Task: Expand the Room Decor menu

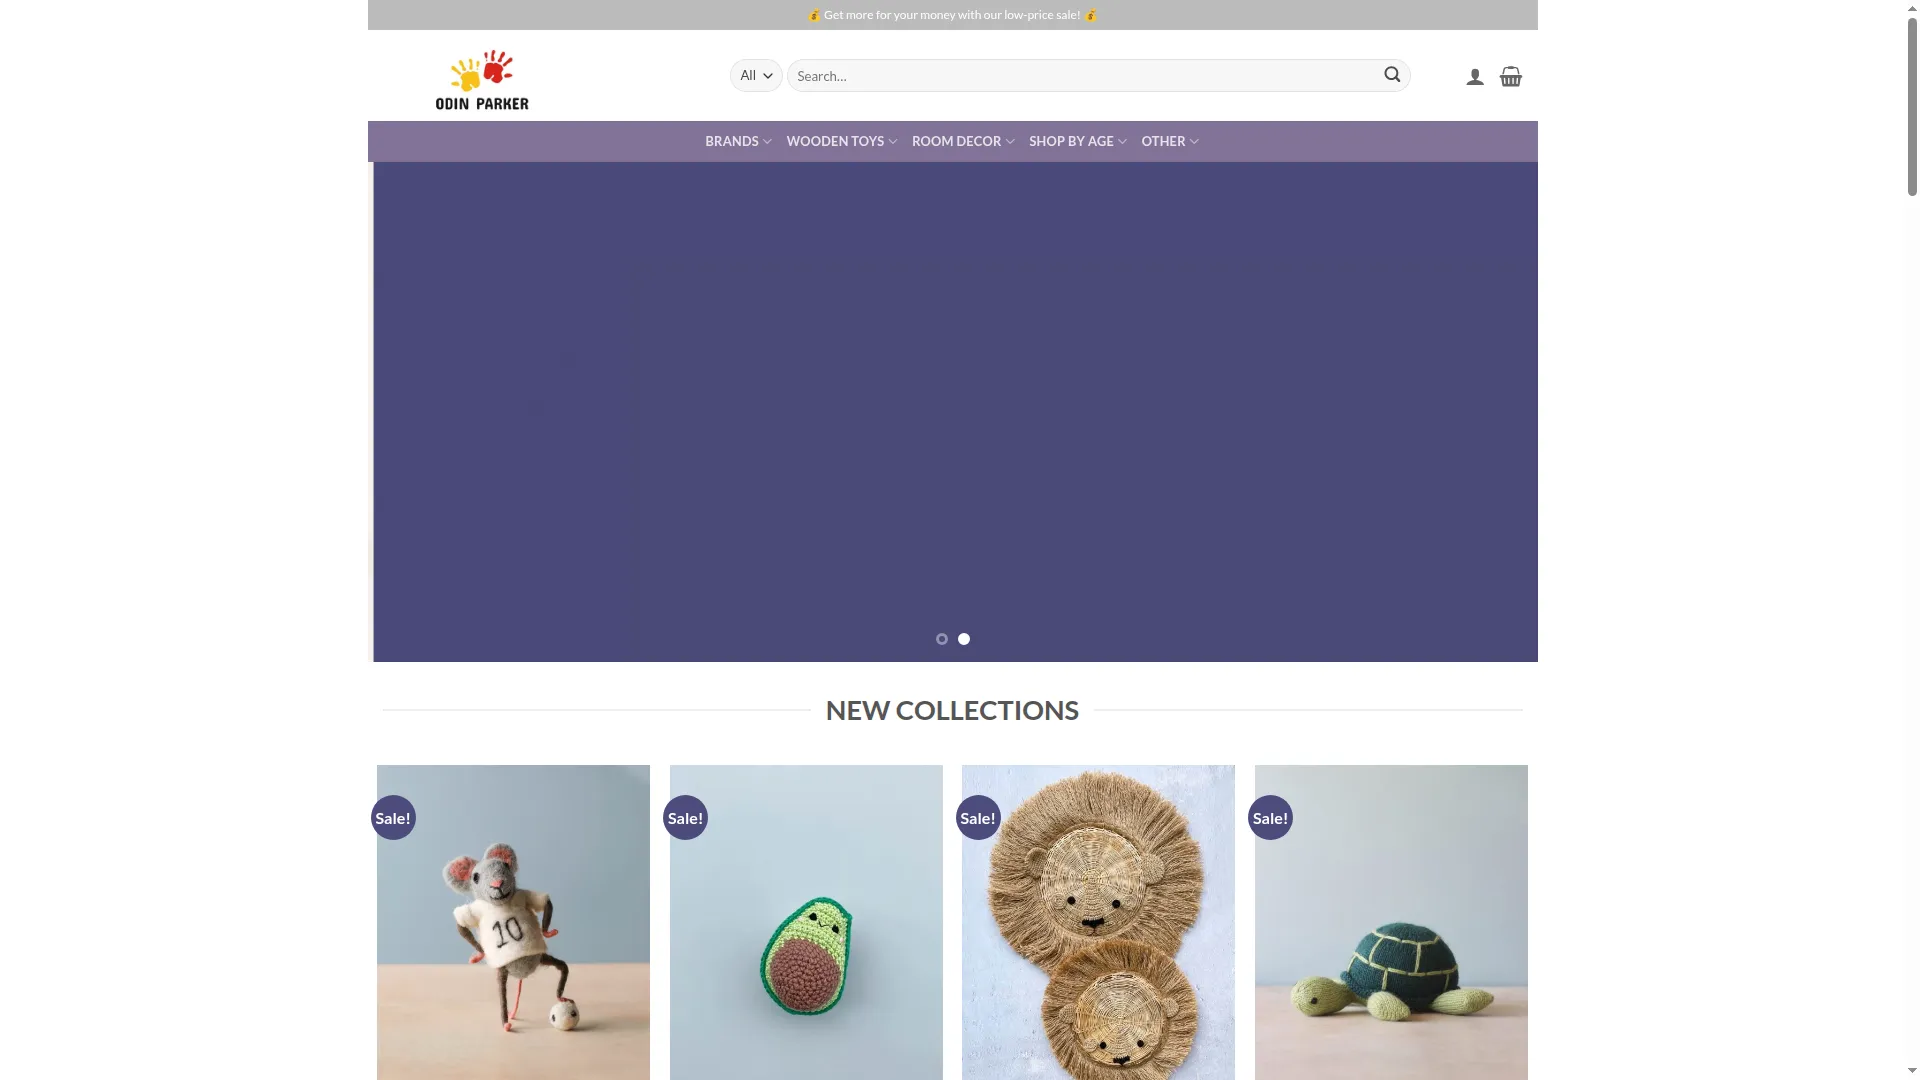Action: click(x=963, y=141)
